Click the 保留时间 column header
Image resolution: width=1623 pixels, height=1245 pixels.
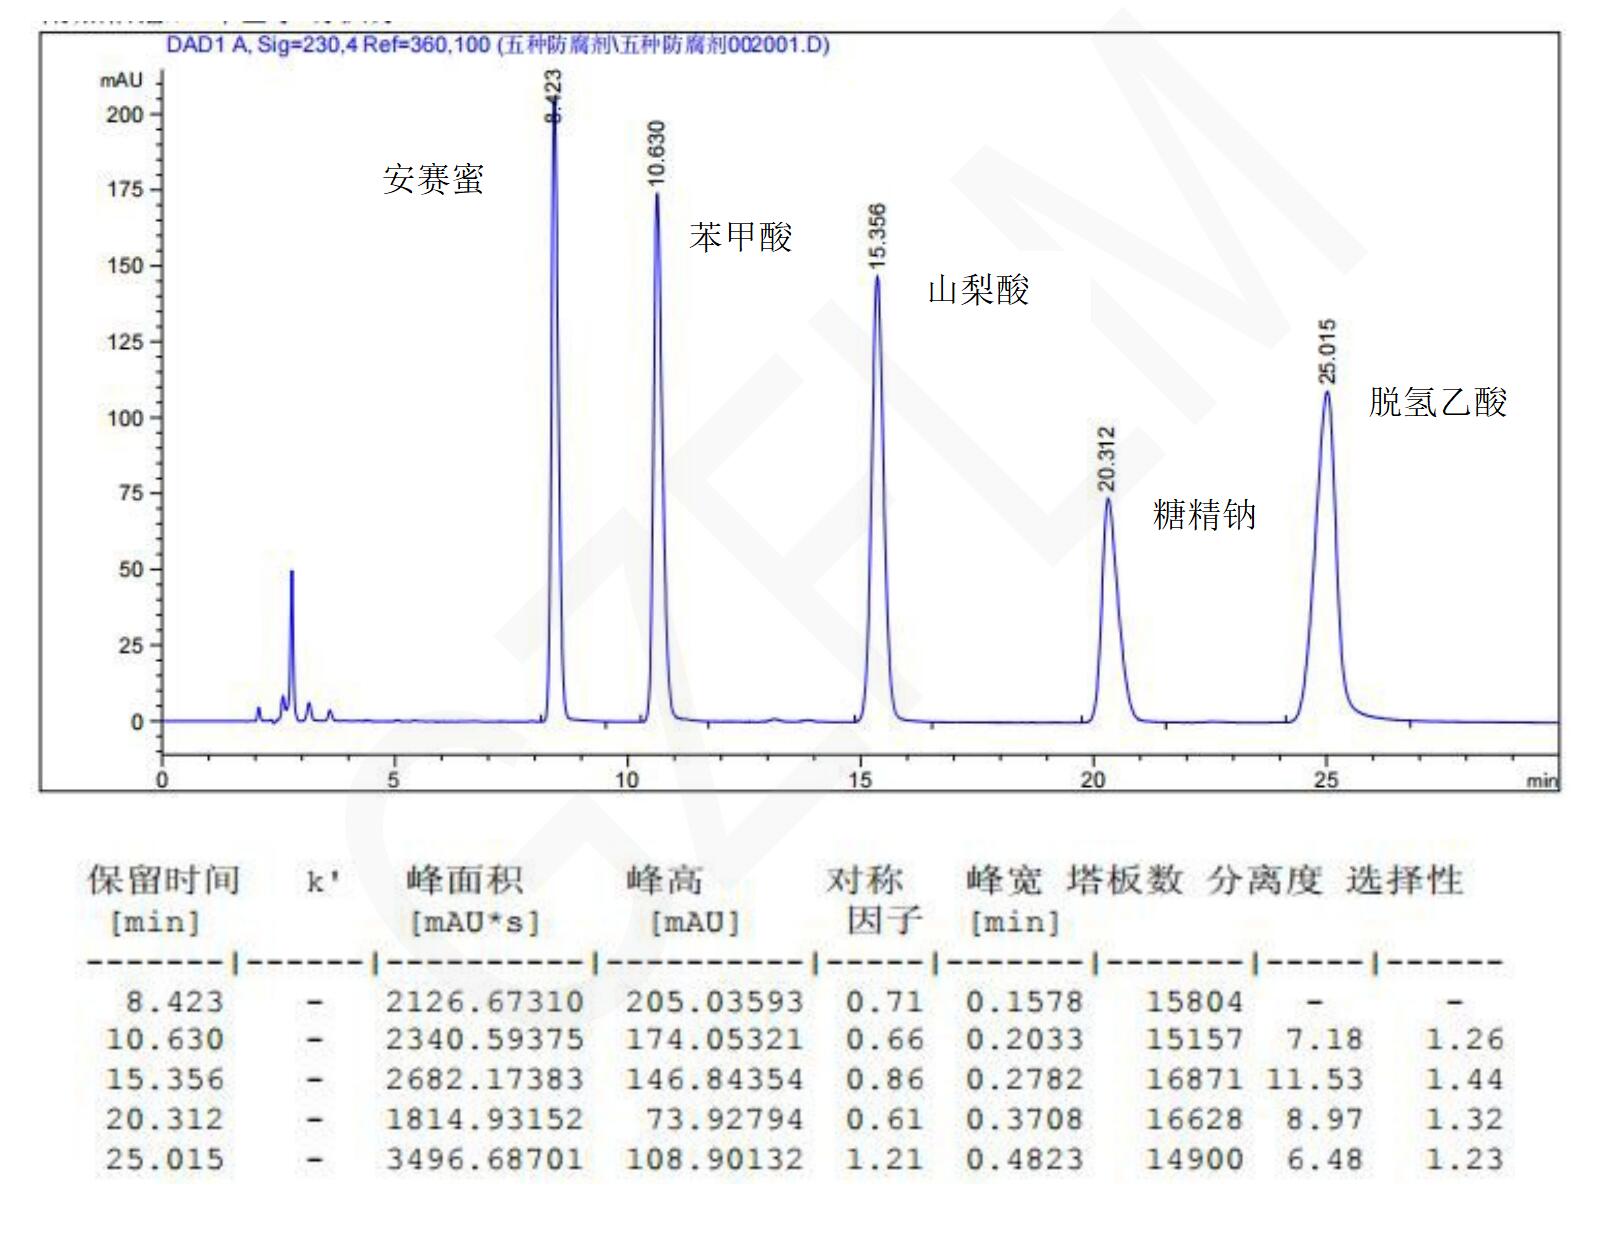point(163,881)
